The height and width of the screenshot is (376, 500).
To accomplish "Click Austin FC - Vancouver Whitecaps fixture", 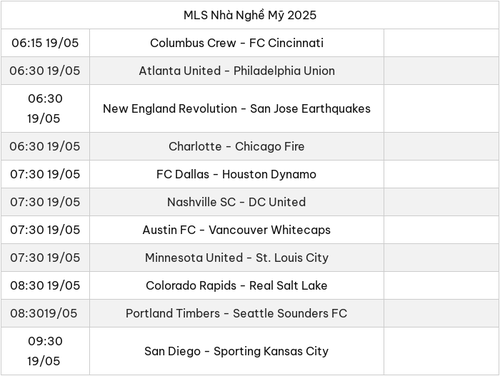I will [236, 230].
